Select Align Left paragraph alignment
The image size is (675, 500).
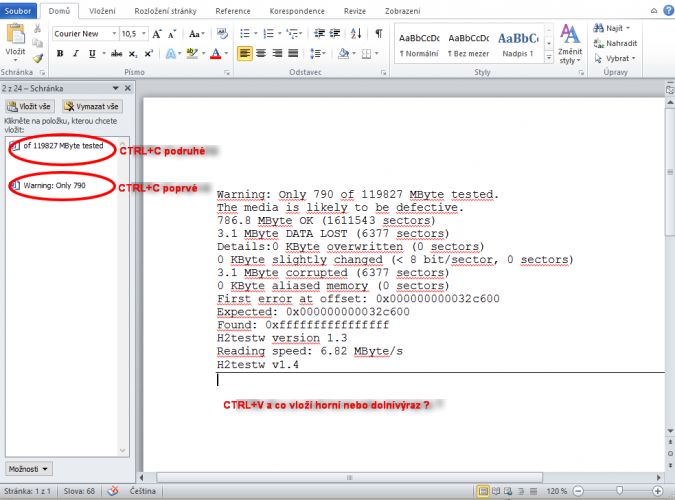(245, 53)
